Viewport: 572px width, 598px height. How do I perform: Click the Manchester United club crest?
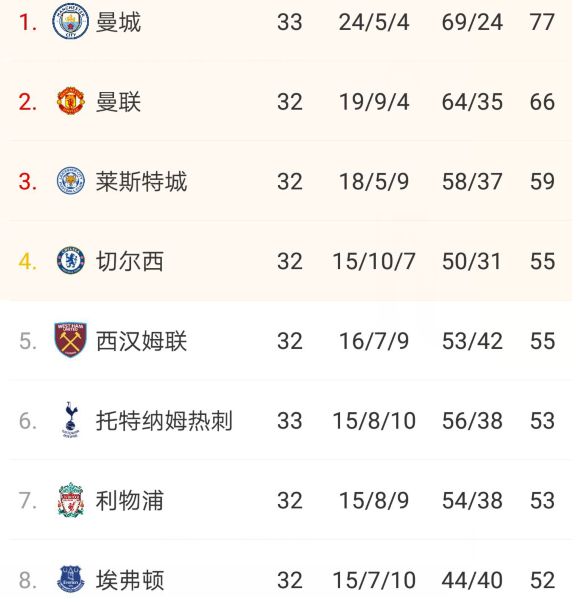pyautogui.click(x=71, y=101)
